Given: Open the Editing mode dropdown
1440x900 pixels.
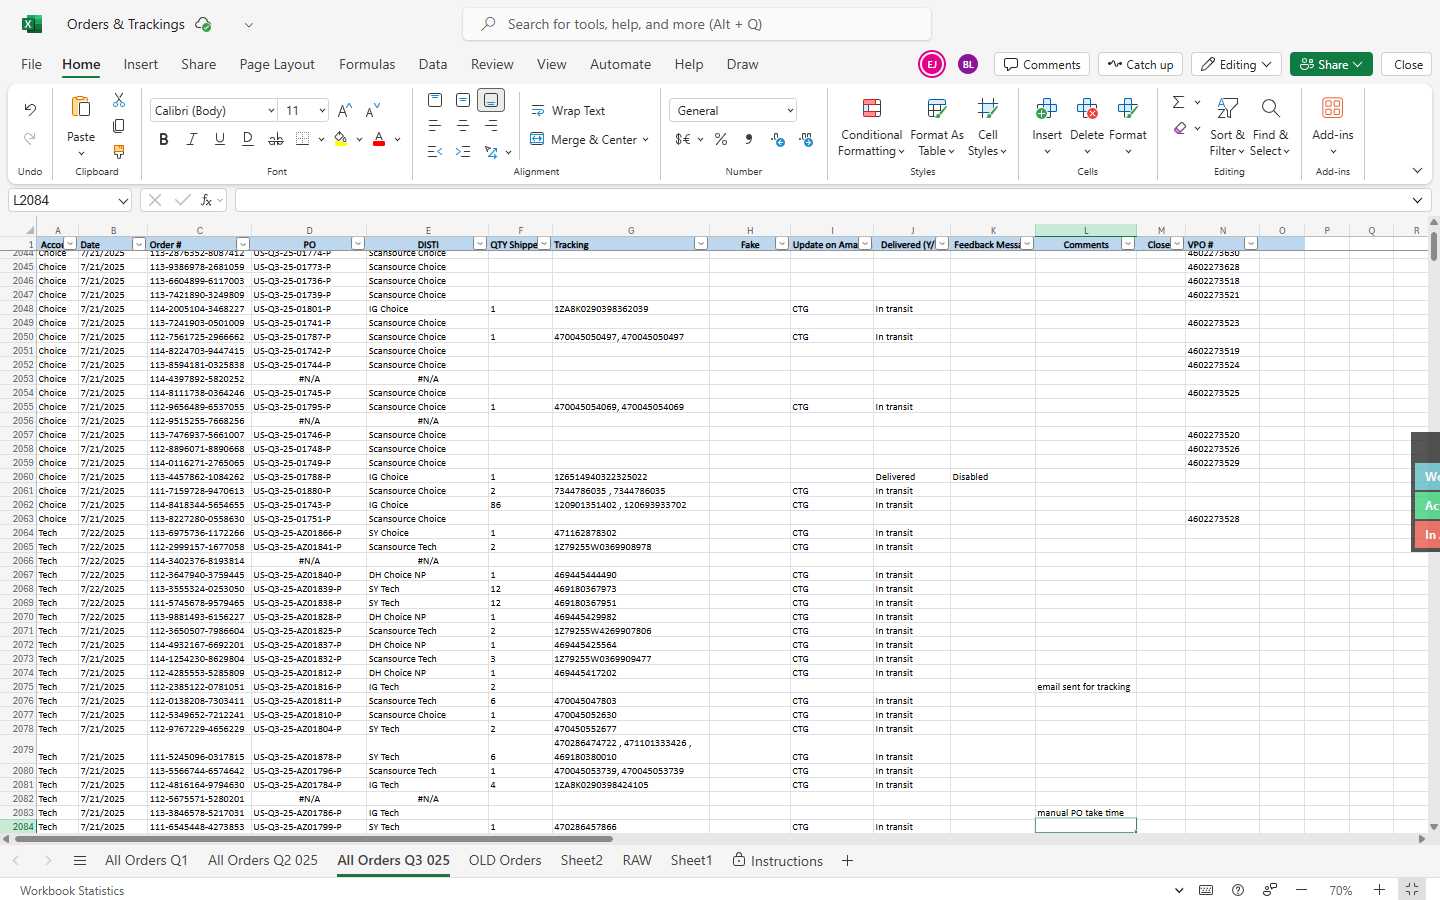Looking at the screenshot, I should pyautogui.click(x=1236, y=64).
